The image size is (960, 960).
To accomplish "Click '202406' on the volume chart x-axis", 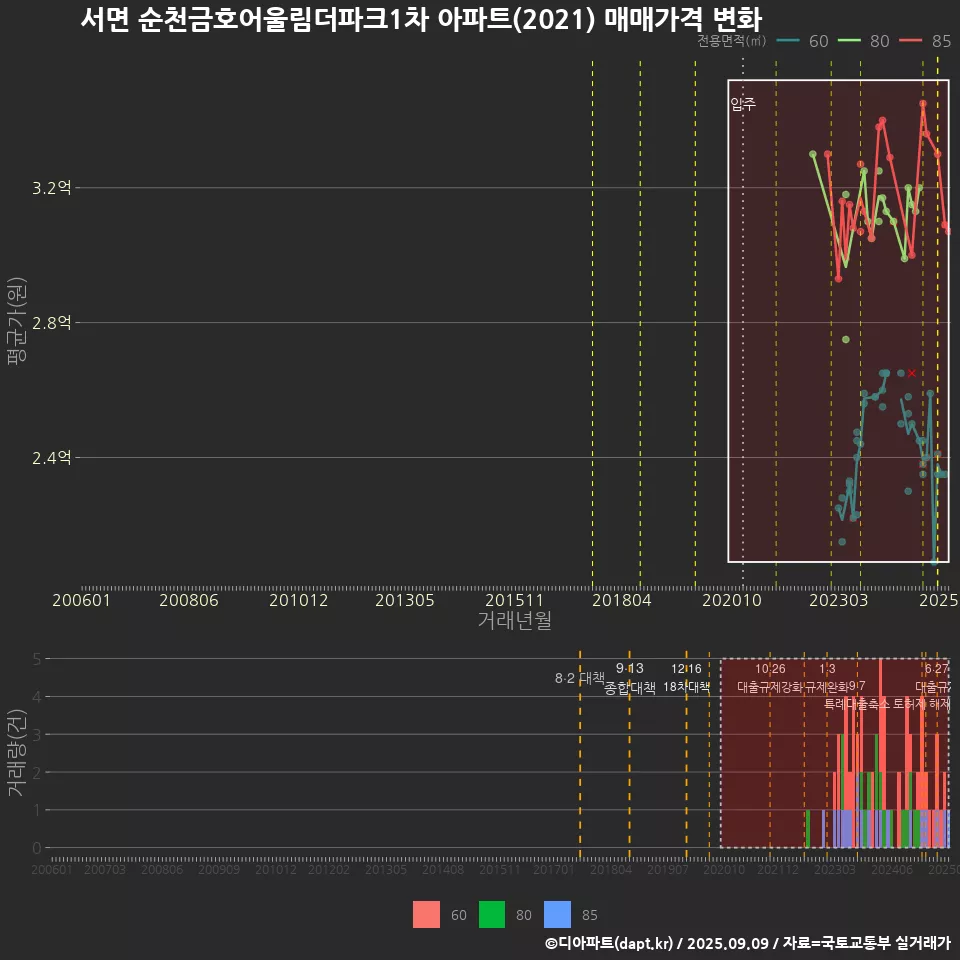I will (892, 869).
